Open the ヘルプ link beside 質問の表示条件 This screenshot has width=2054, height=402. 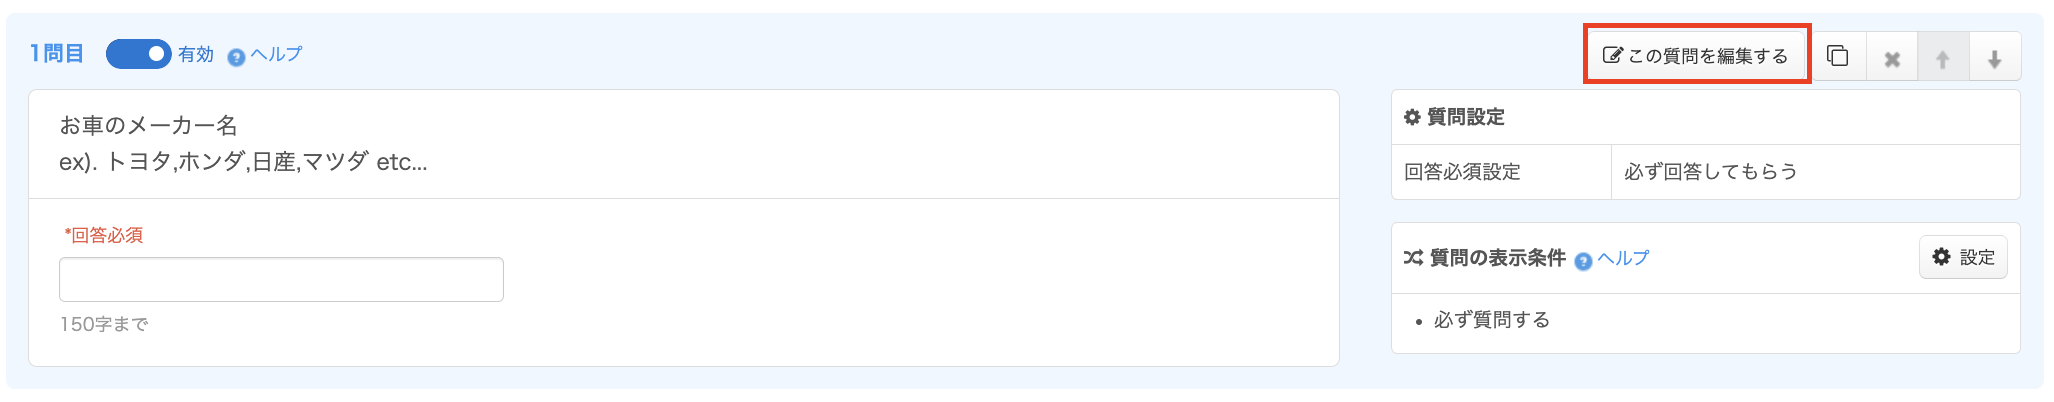coord(1623,258)
